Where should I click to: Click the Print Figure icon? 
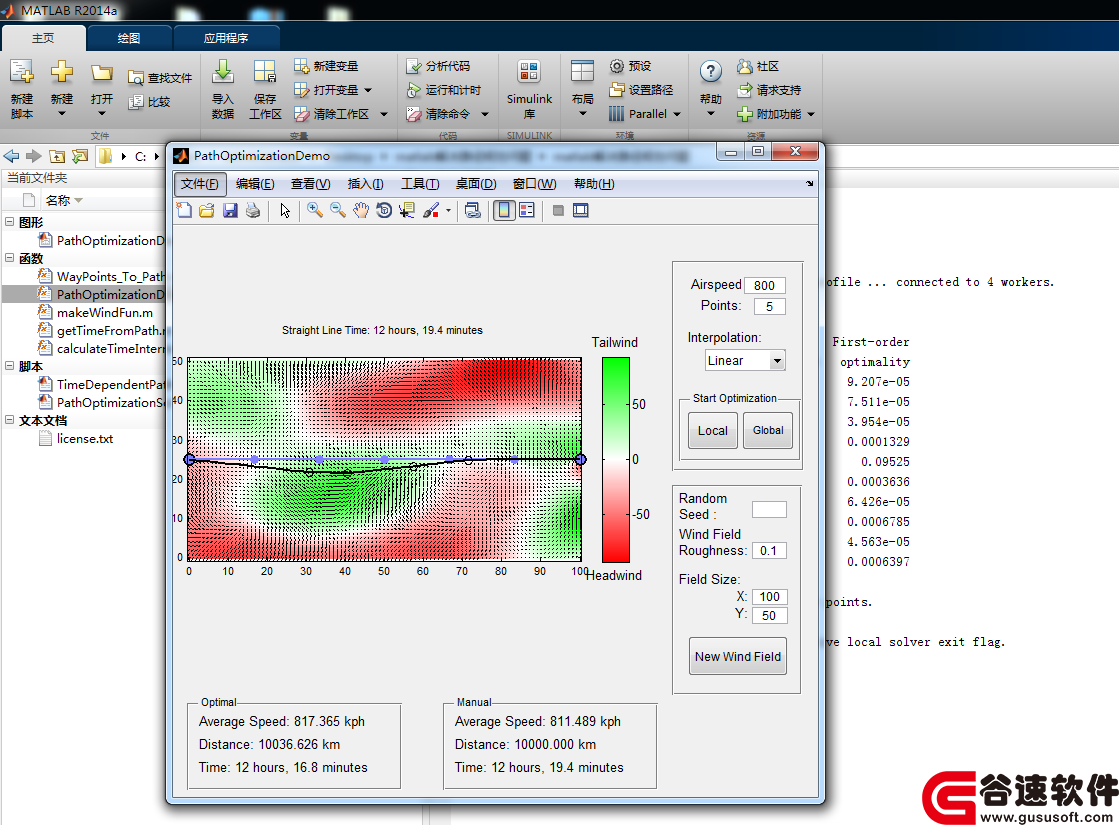(x=253, y=211)
